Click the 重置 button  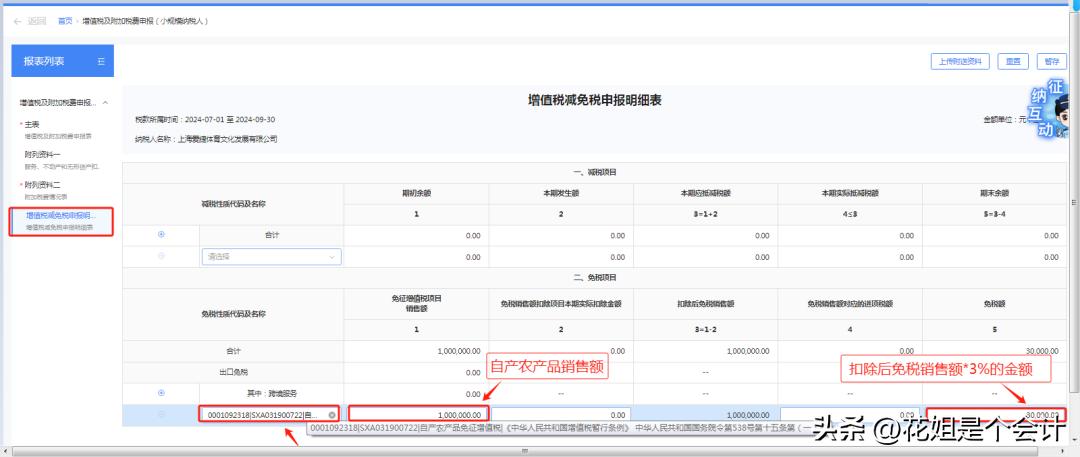[1012, 61]
